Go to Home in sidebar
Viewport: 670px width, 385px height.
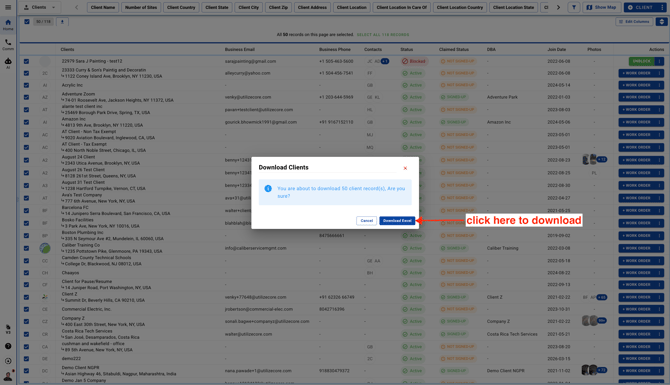tap(8, 24)
